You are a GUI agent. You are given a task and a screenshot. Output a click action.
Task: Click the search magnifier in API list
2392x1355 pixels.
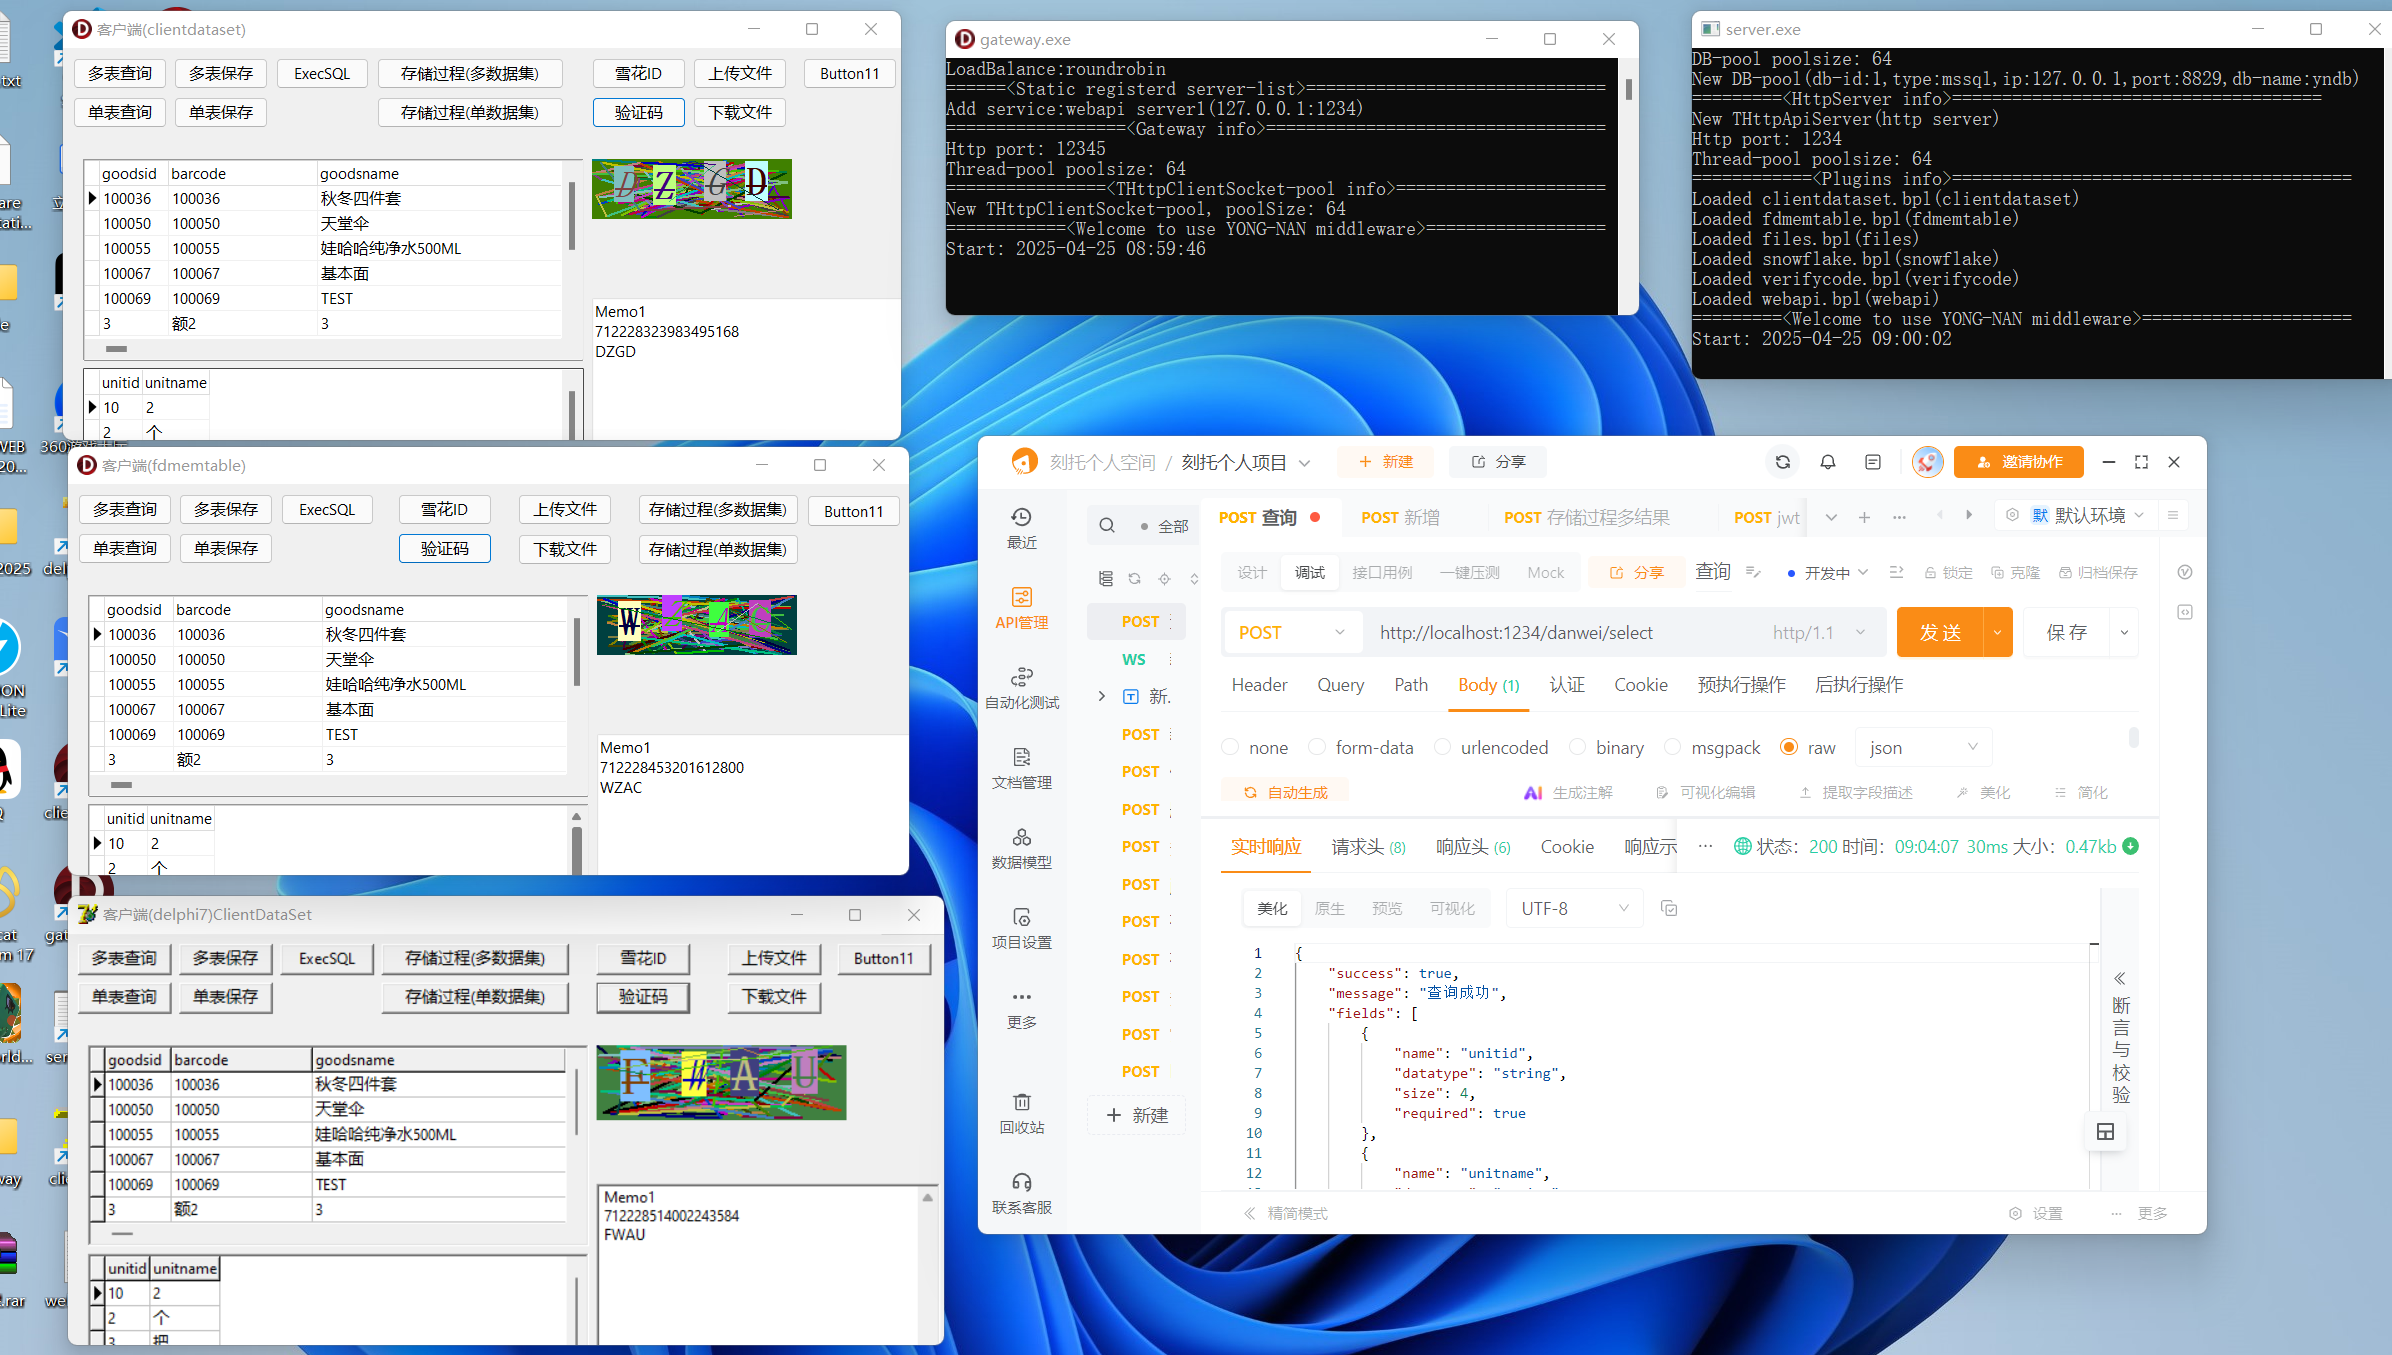[1107, 525]
